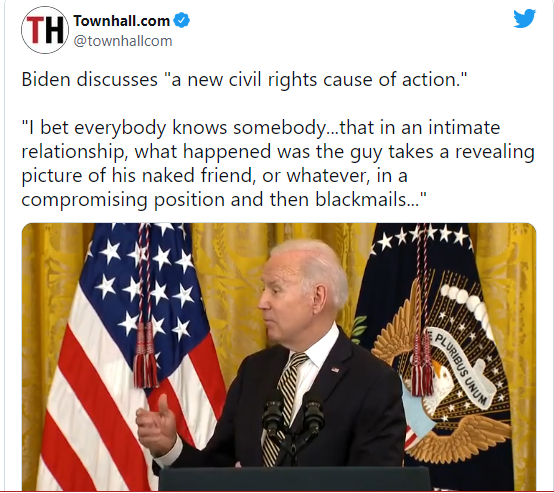Screen dimensions: 554x493
Task: Click the red tassels hanging on American flag
Action: (x=146, y=355)
